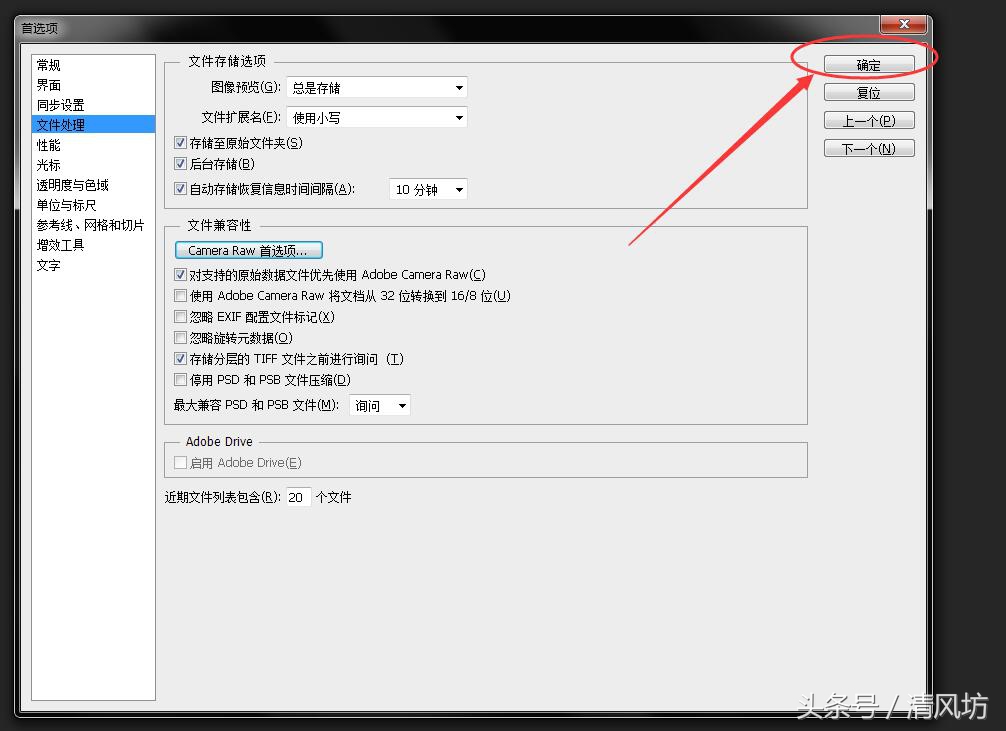This screenshot has width=1006, height=731.
Task: Uncheck 存储至原始文件夹 option
Action: (180, 142)
